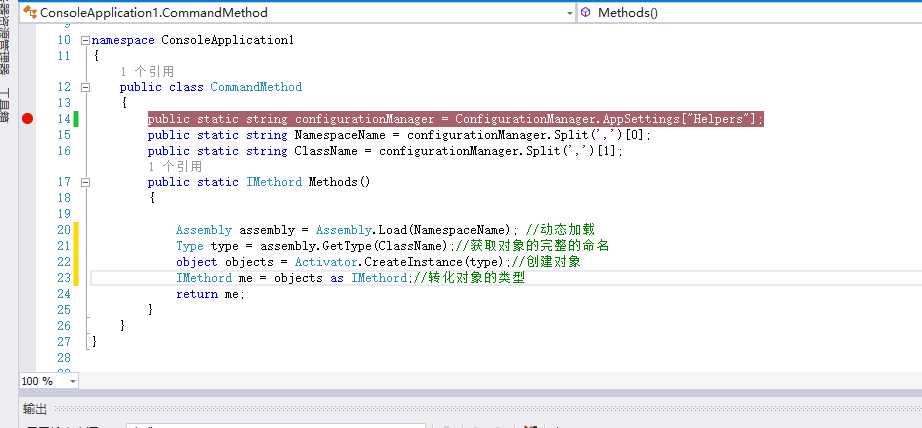Image resolution: width=922 pixels, height=428 pixels.
Task: Click the cube icon beside Methods()
Action: pyautogui.click(x=586, y=12)
